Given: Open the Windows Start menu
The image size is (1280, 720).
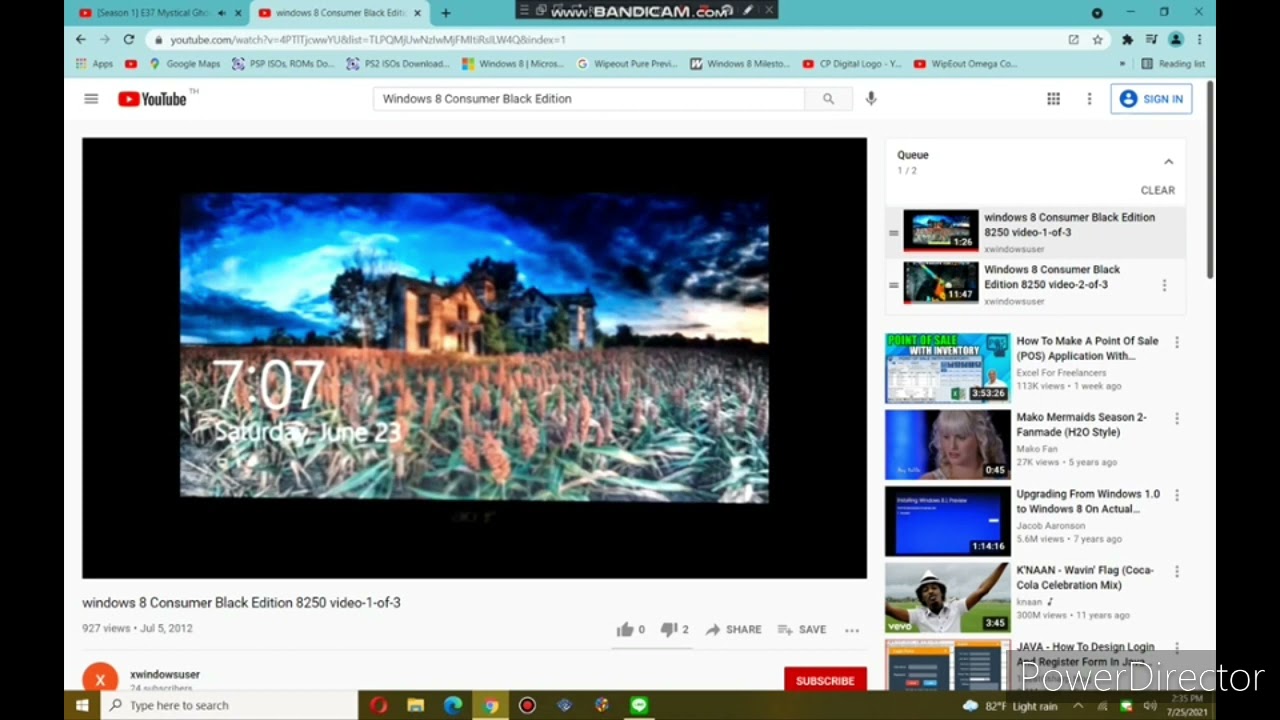Looking at the screenshot, I should pyautogui.click(x=82, y=705).
